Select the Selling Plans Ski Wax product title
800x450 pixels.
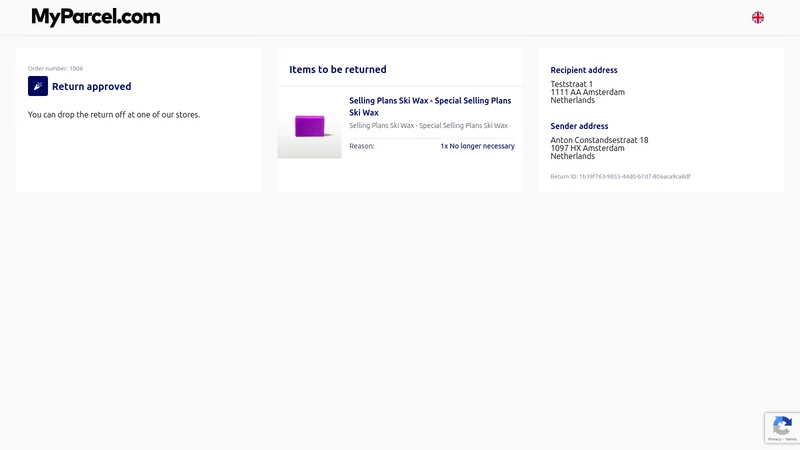(430, 106)
